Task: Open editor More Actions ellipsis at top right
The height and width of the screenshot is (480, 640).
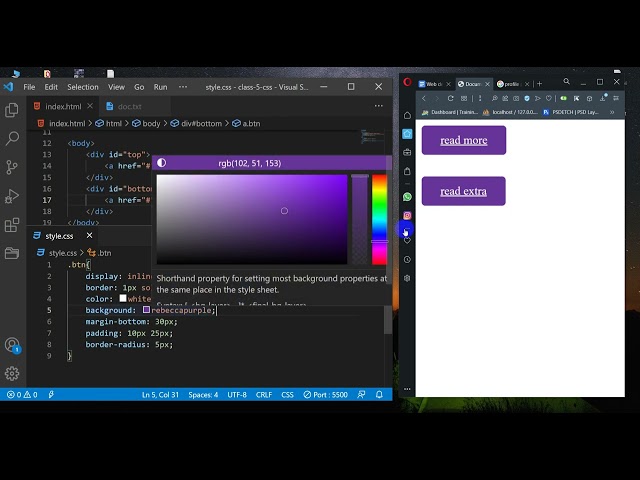Action: coord(379,106)
